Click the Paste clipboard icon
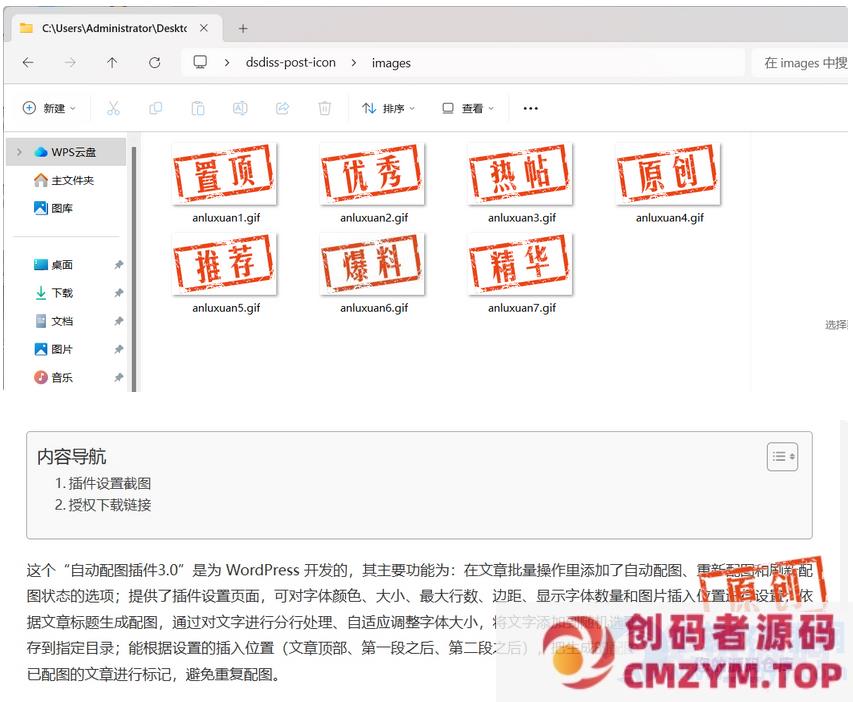Viewport: 853px width, 702px height. pos(198,108)
